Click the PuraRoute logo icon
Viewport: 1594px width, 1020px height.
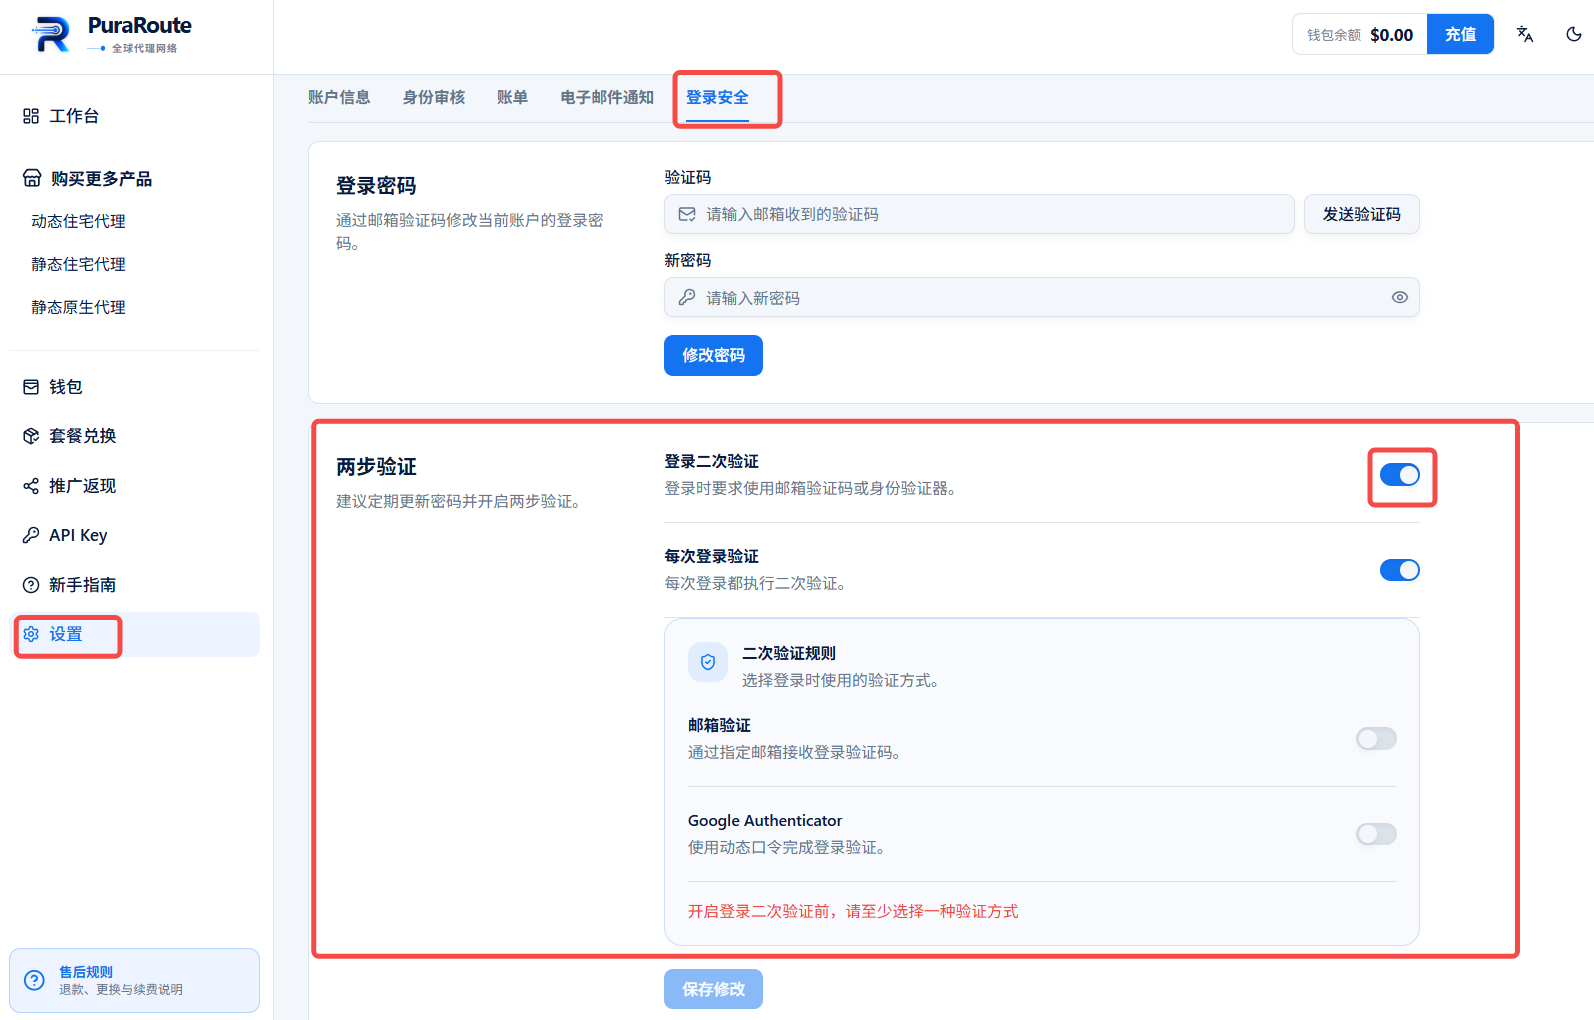[x=52, y=35]
